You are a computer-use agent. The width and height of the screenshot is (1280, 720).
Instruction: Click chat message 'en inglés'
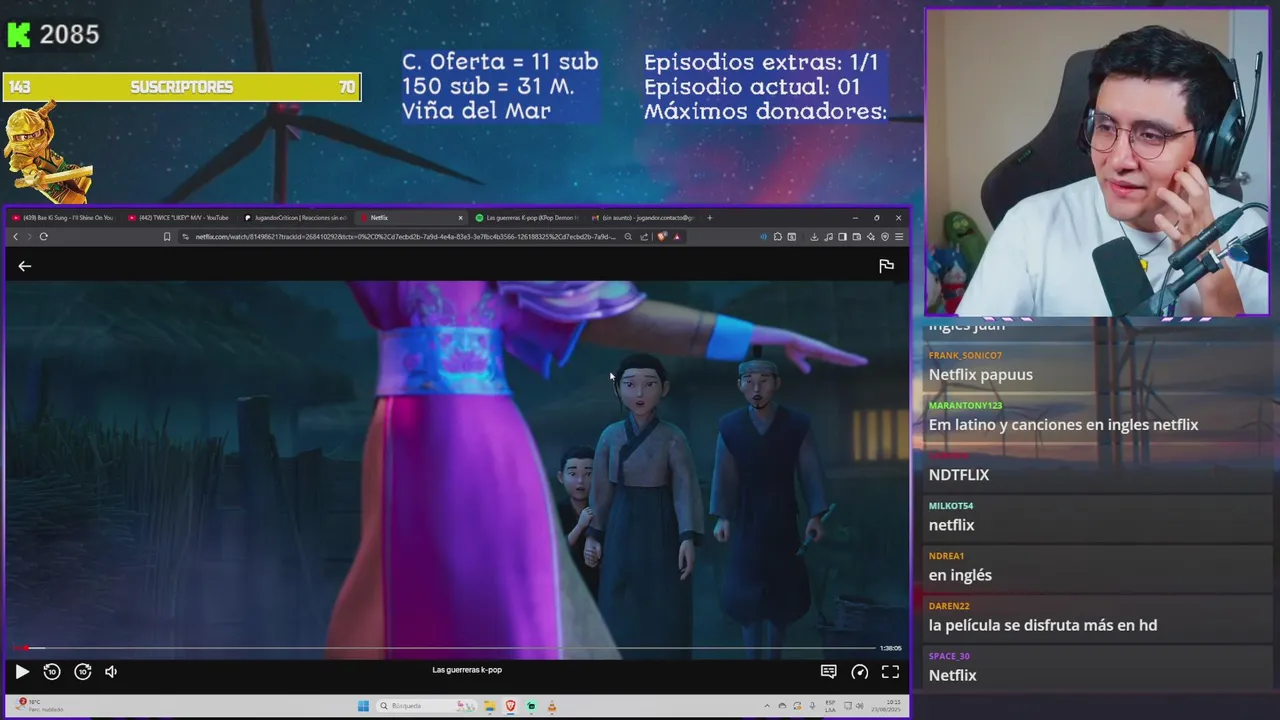(x=960, y=575)
